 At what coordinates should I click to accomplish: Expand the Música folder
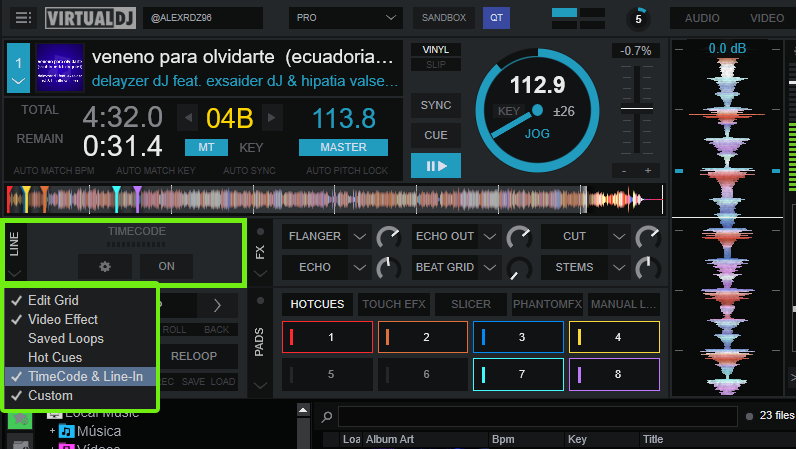tap(52, 431)
